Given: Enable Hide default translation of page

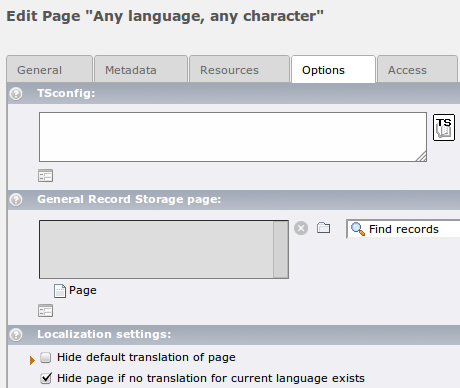Looking at the screenshot, I should tap(46, 358).
